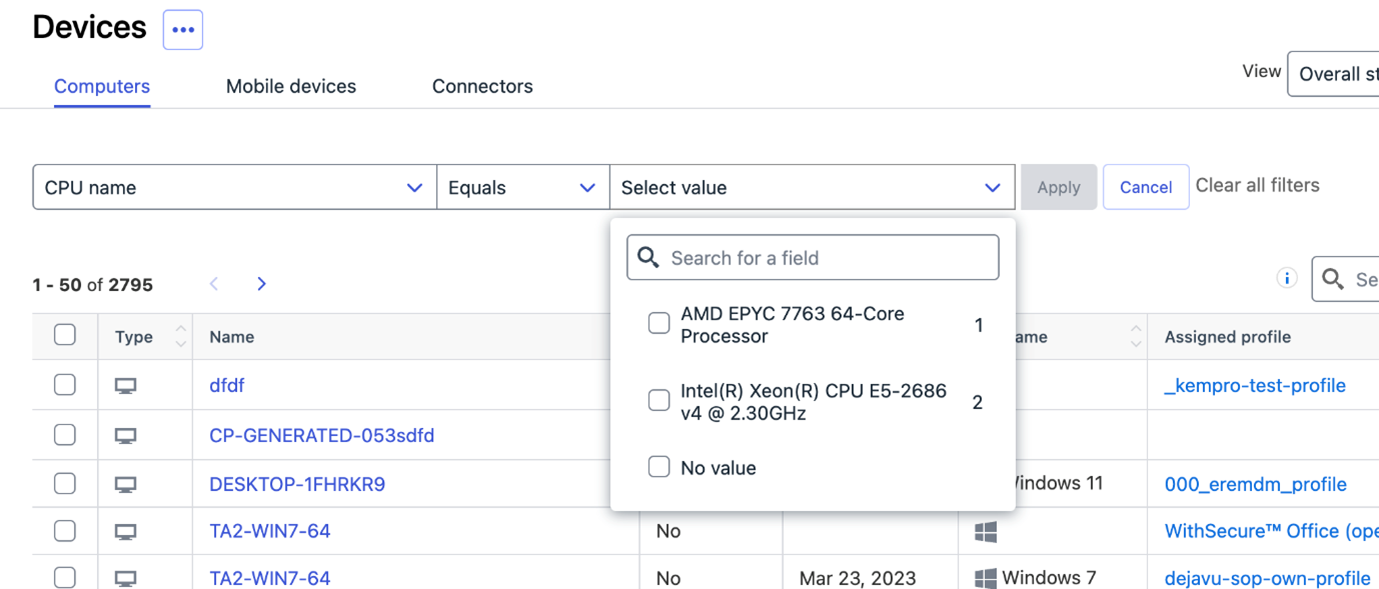Click the disabled previous page arrow
The height and width of the screenshot is (589, 1379).
click(x=214, y=284)
